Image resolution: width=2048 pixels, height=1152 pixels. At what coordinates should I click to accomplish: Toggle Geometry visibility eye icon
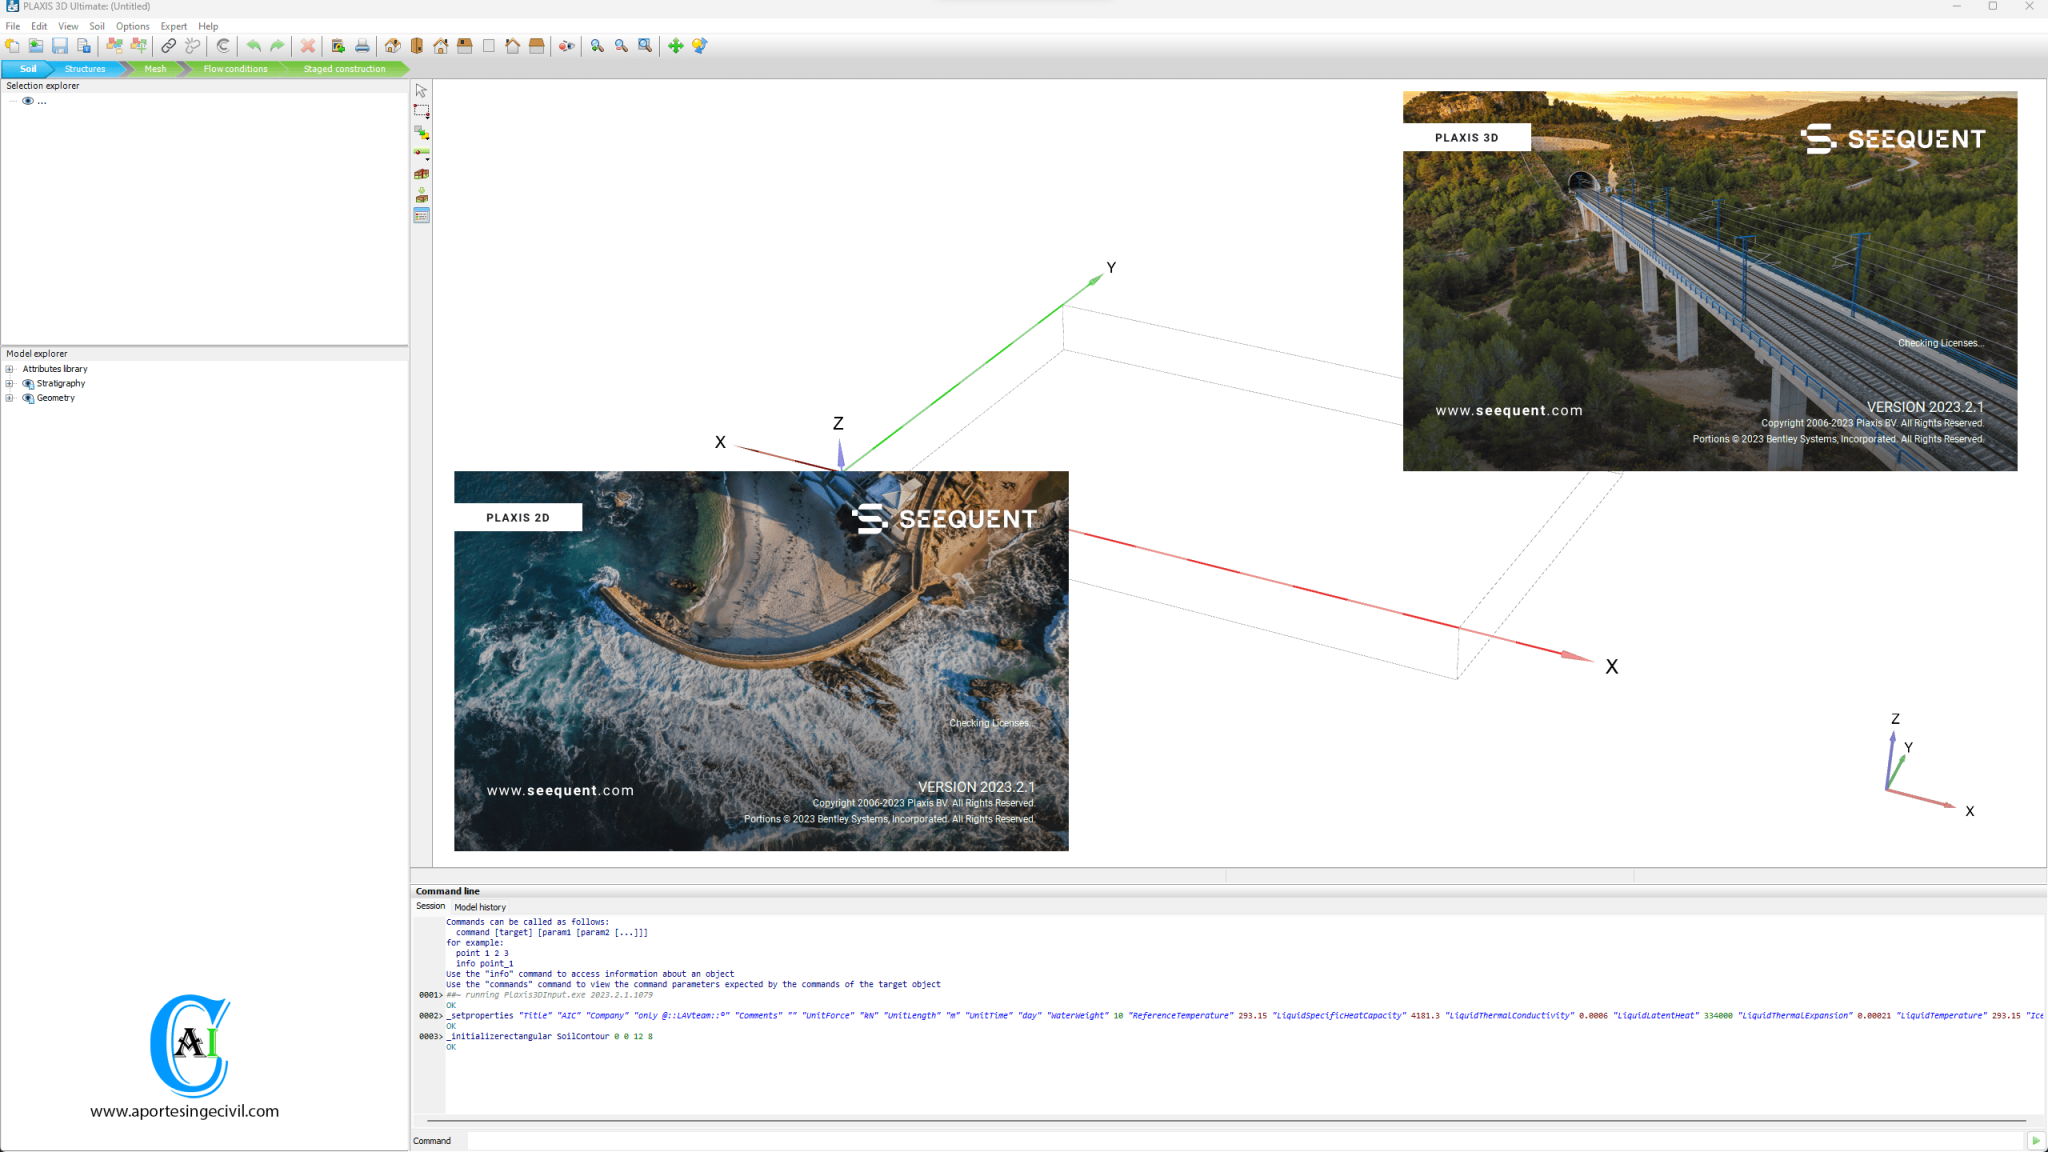(28, 398)
